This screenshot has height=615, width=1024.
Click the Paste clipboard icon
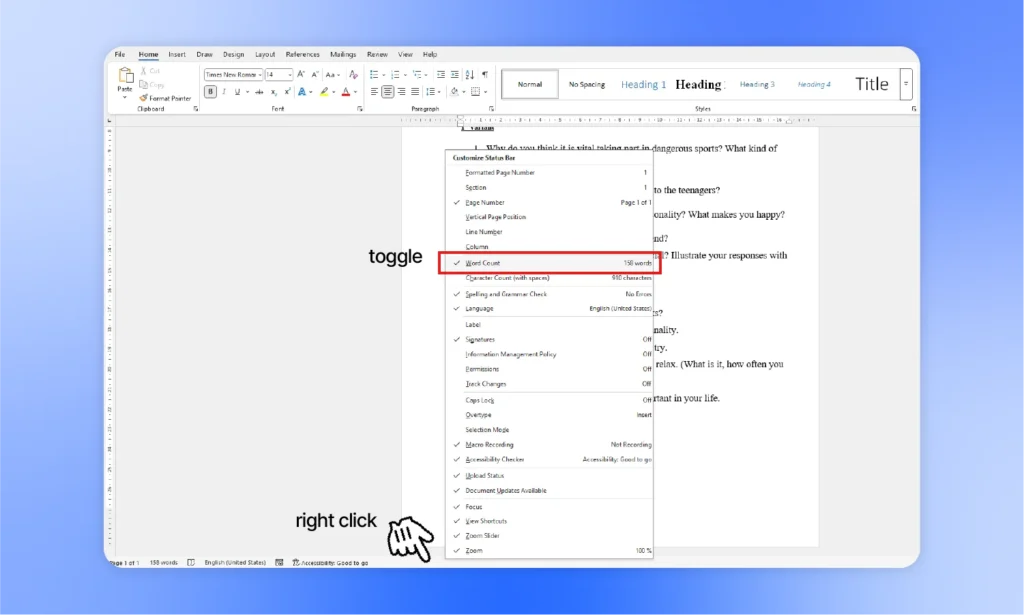click(x=125, y=76)
